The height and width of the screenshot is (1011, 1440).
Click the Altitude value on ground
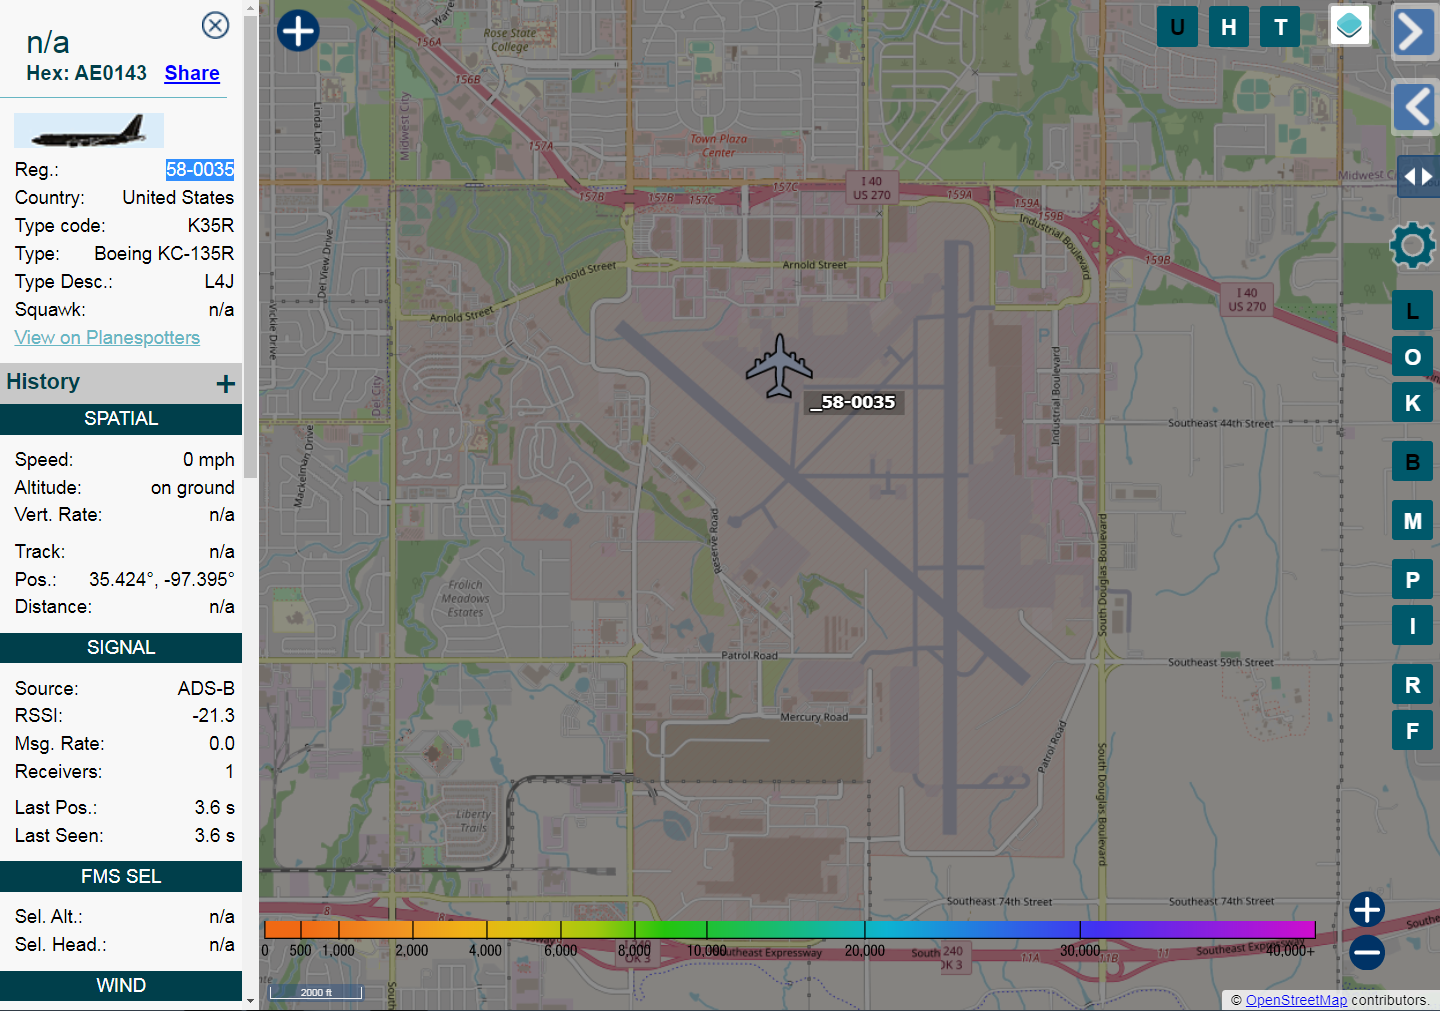[x=193, y=488]
